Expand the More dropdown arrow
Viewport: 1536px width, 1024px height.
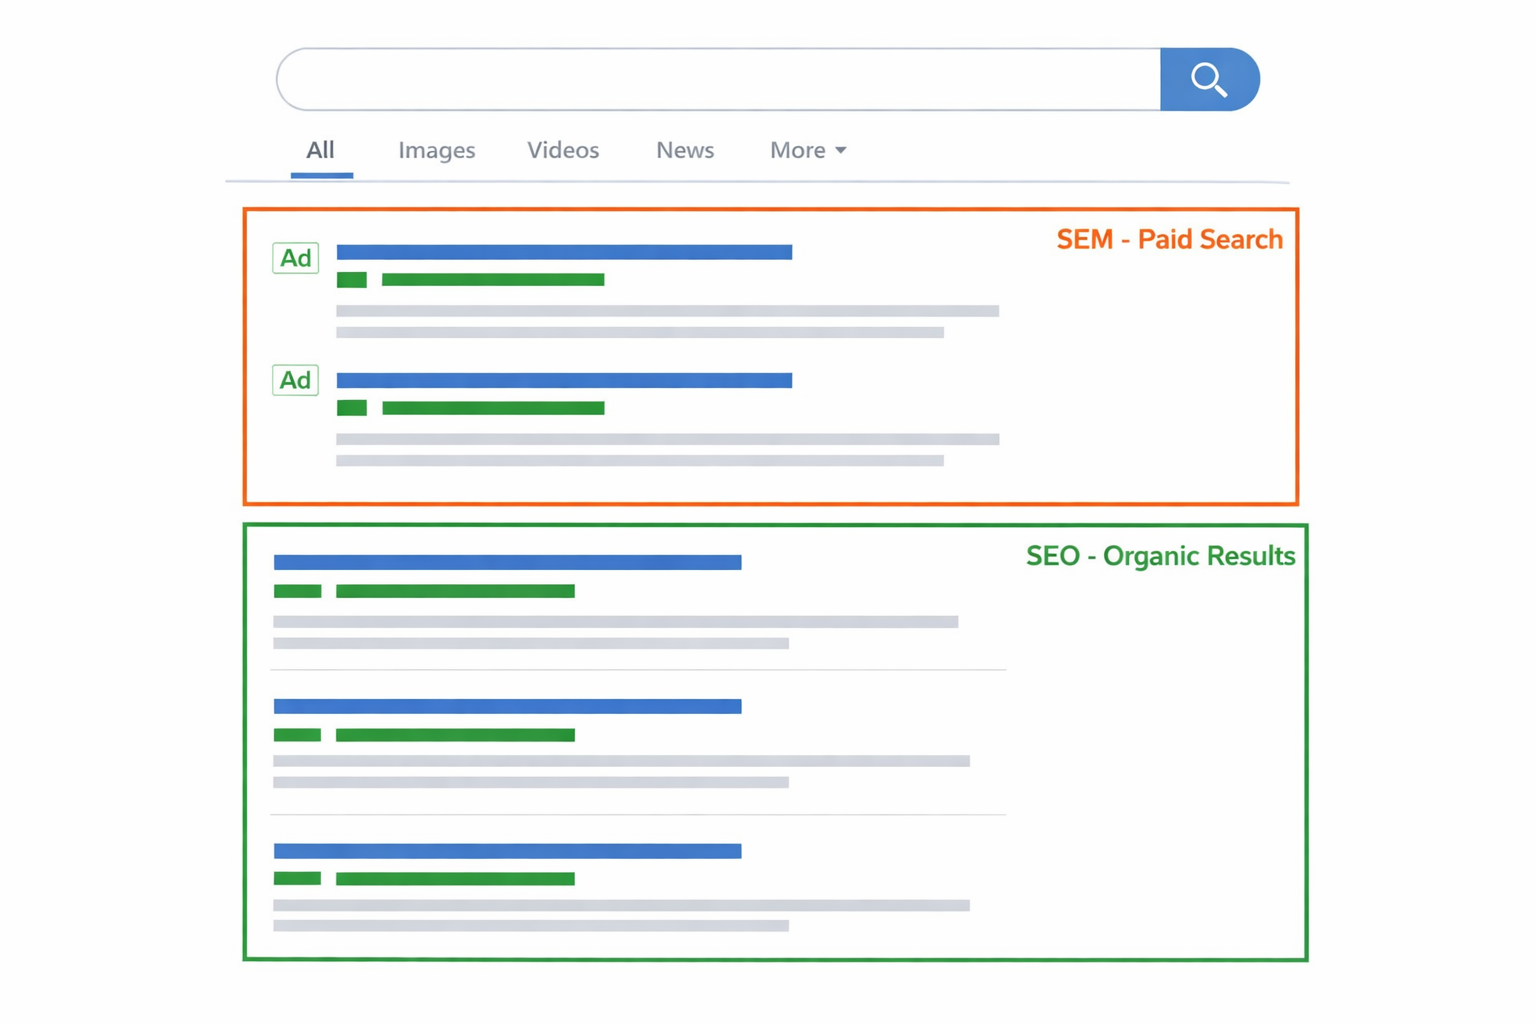point(841,150)
